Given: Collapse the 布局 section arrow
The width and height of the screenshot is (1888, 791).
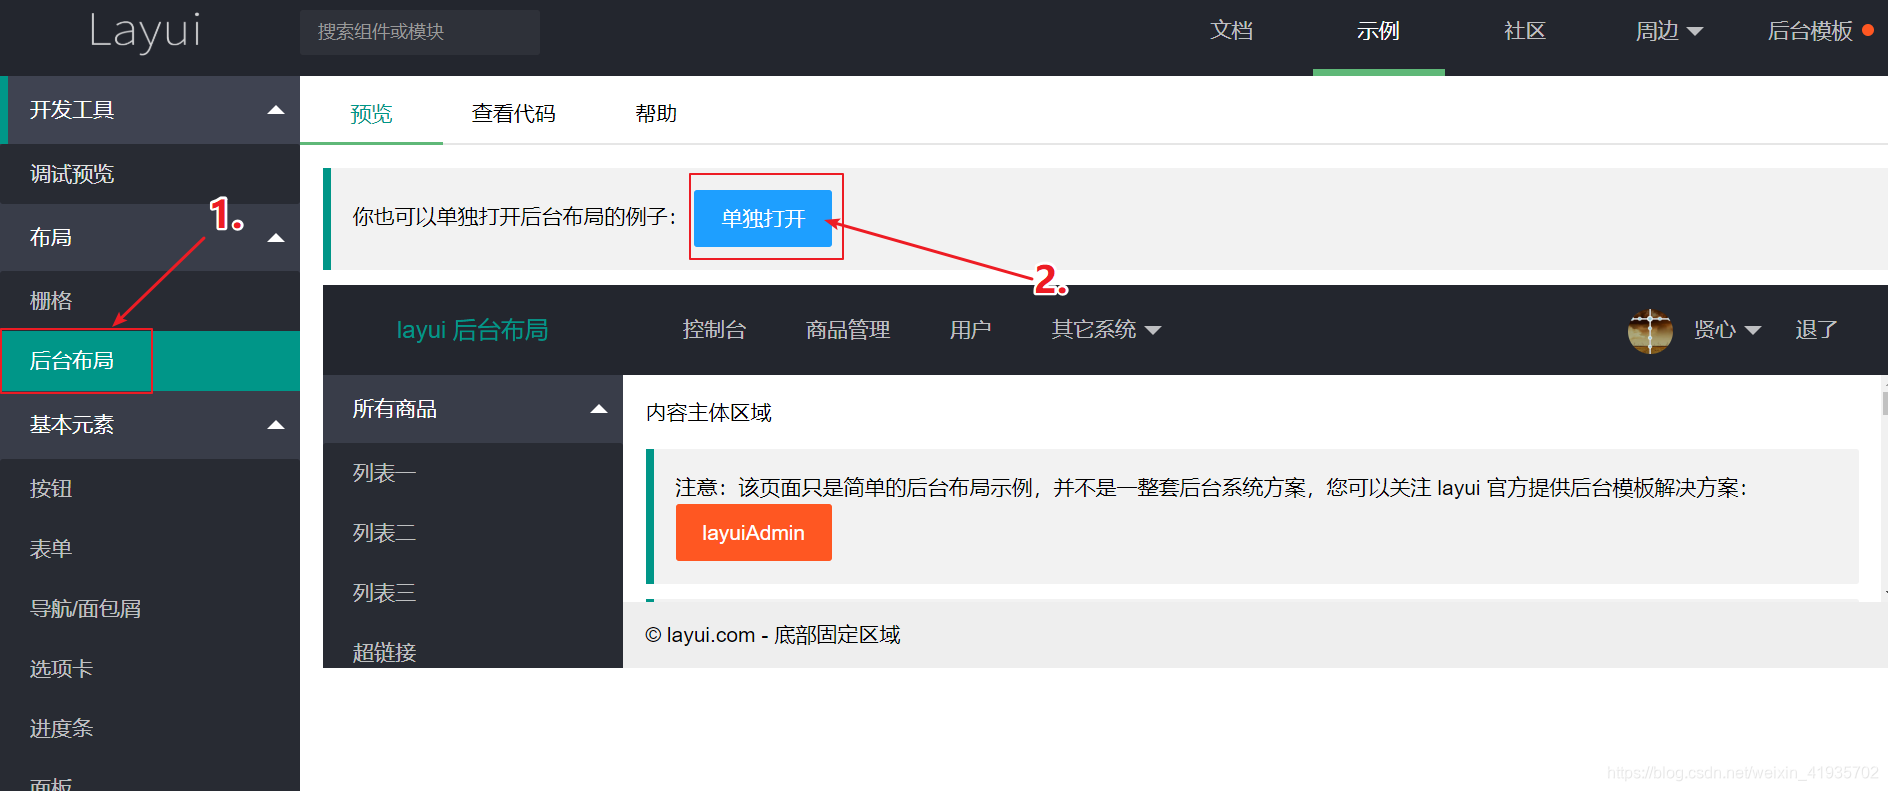Looking at the screenshot, I should tap(276, 238).
